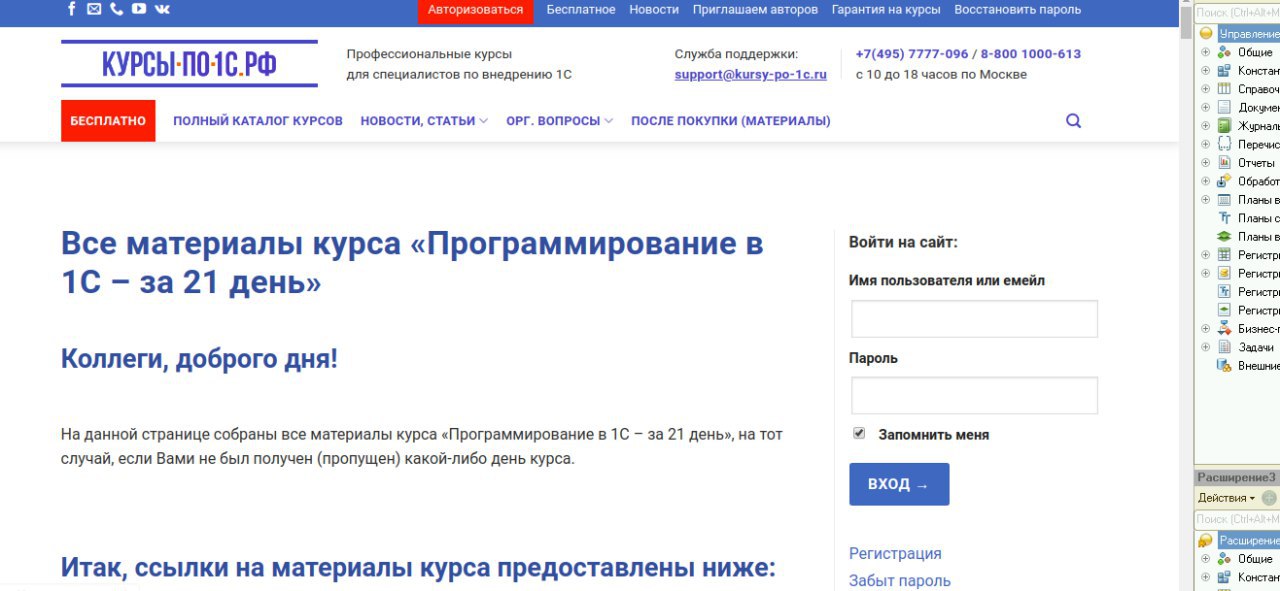Click the Бизнес-процессы icon in tree
The height and width of the screenshot is (591, 1280).
1224,328
